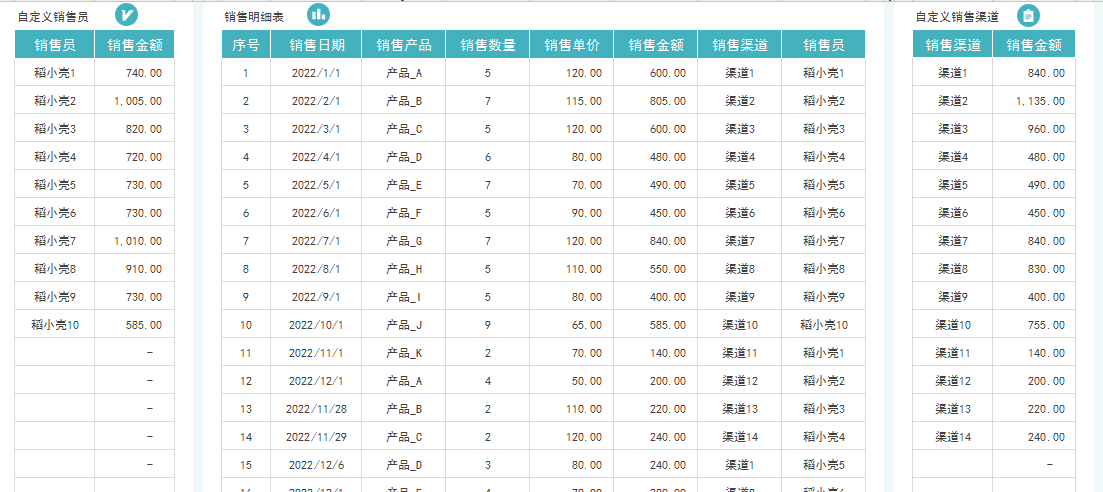The width and height of the screenshot is (1103, 492).
Task: Click the clipboard icon beside 自定义销售渠道
Action: (1028, 15)
